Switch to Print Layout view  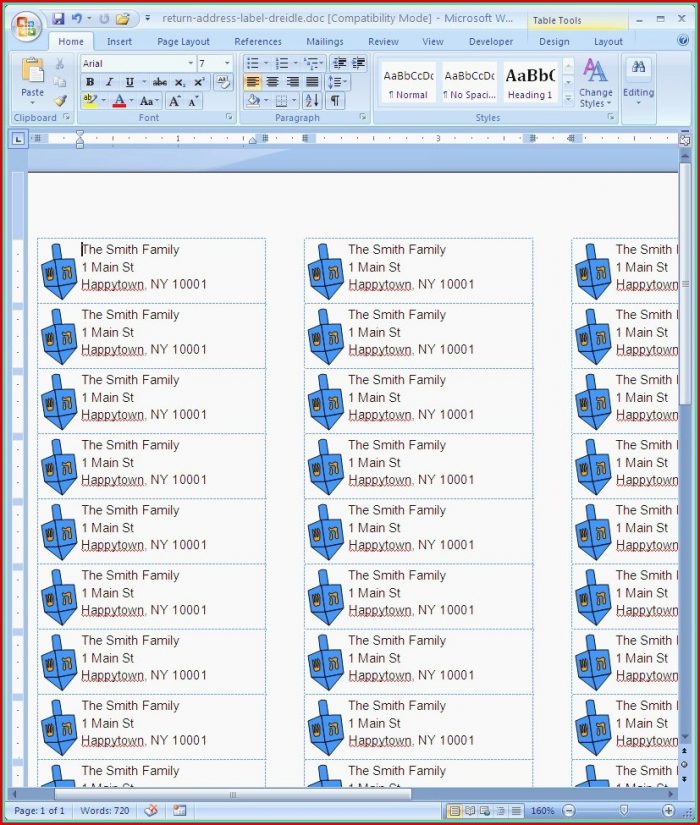[455, 811]
